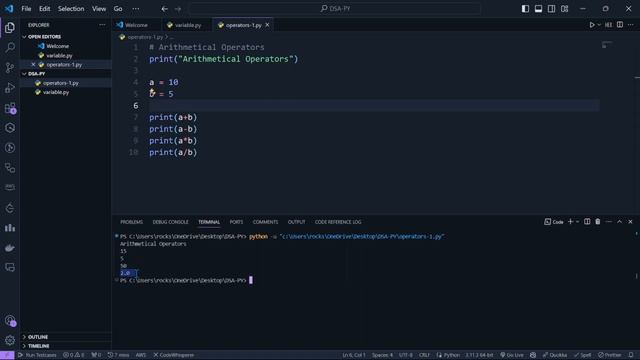This screenshot has width=640, height=360.
Task: Click the New Terminal plus icon
Action: [x=570, y=222]
